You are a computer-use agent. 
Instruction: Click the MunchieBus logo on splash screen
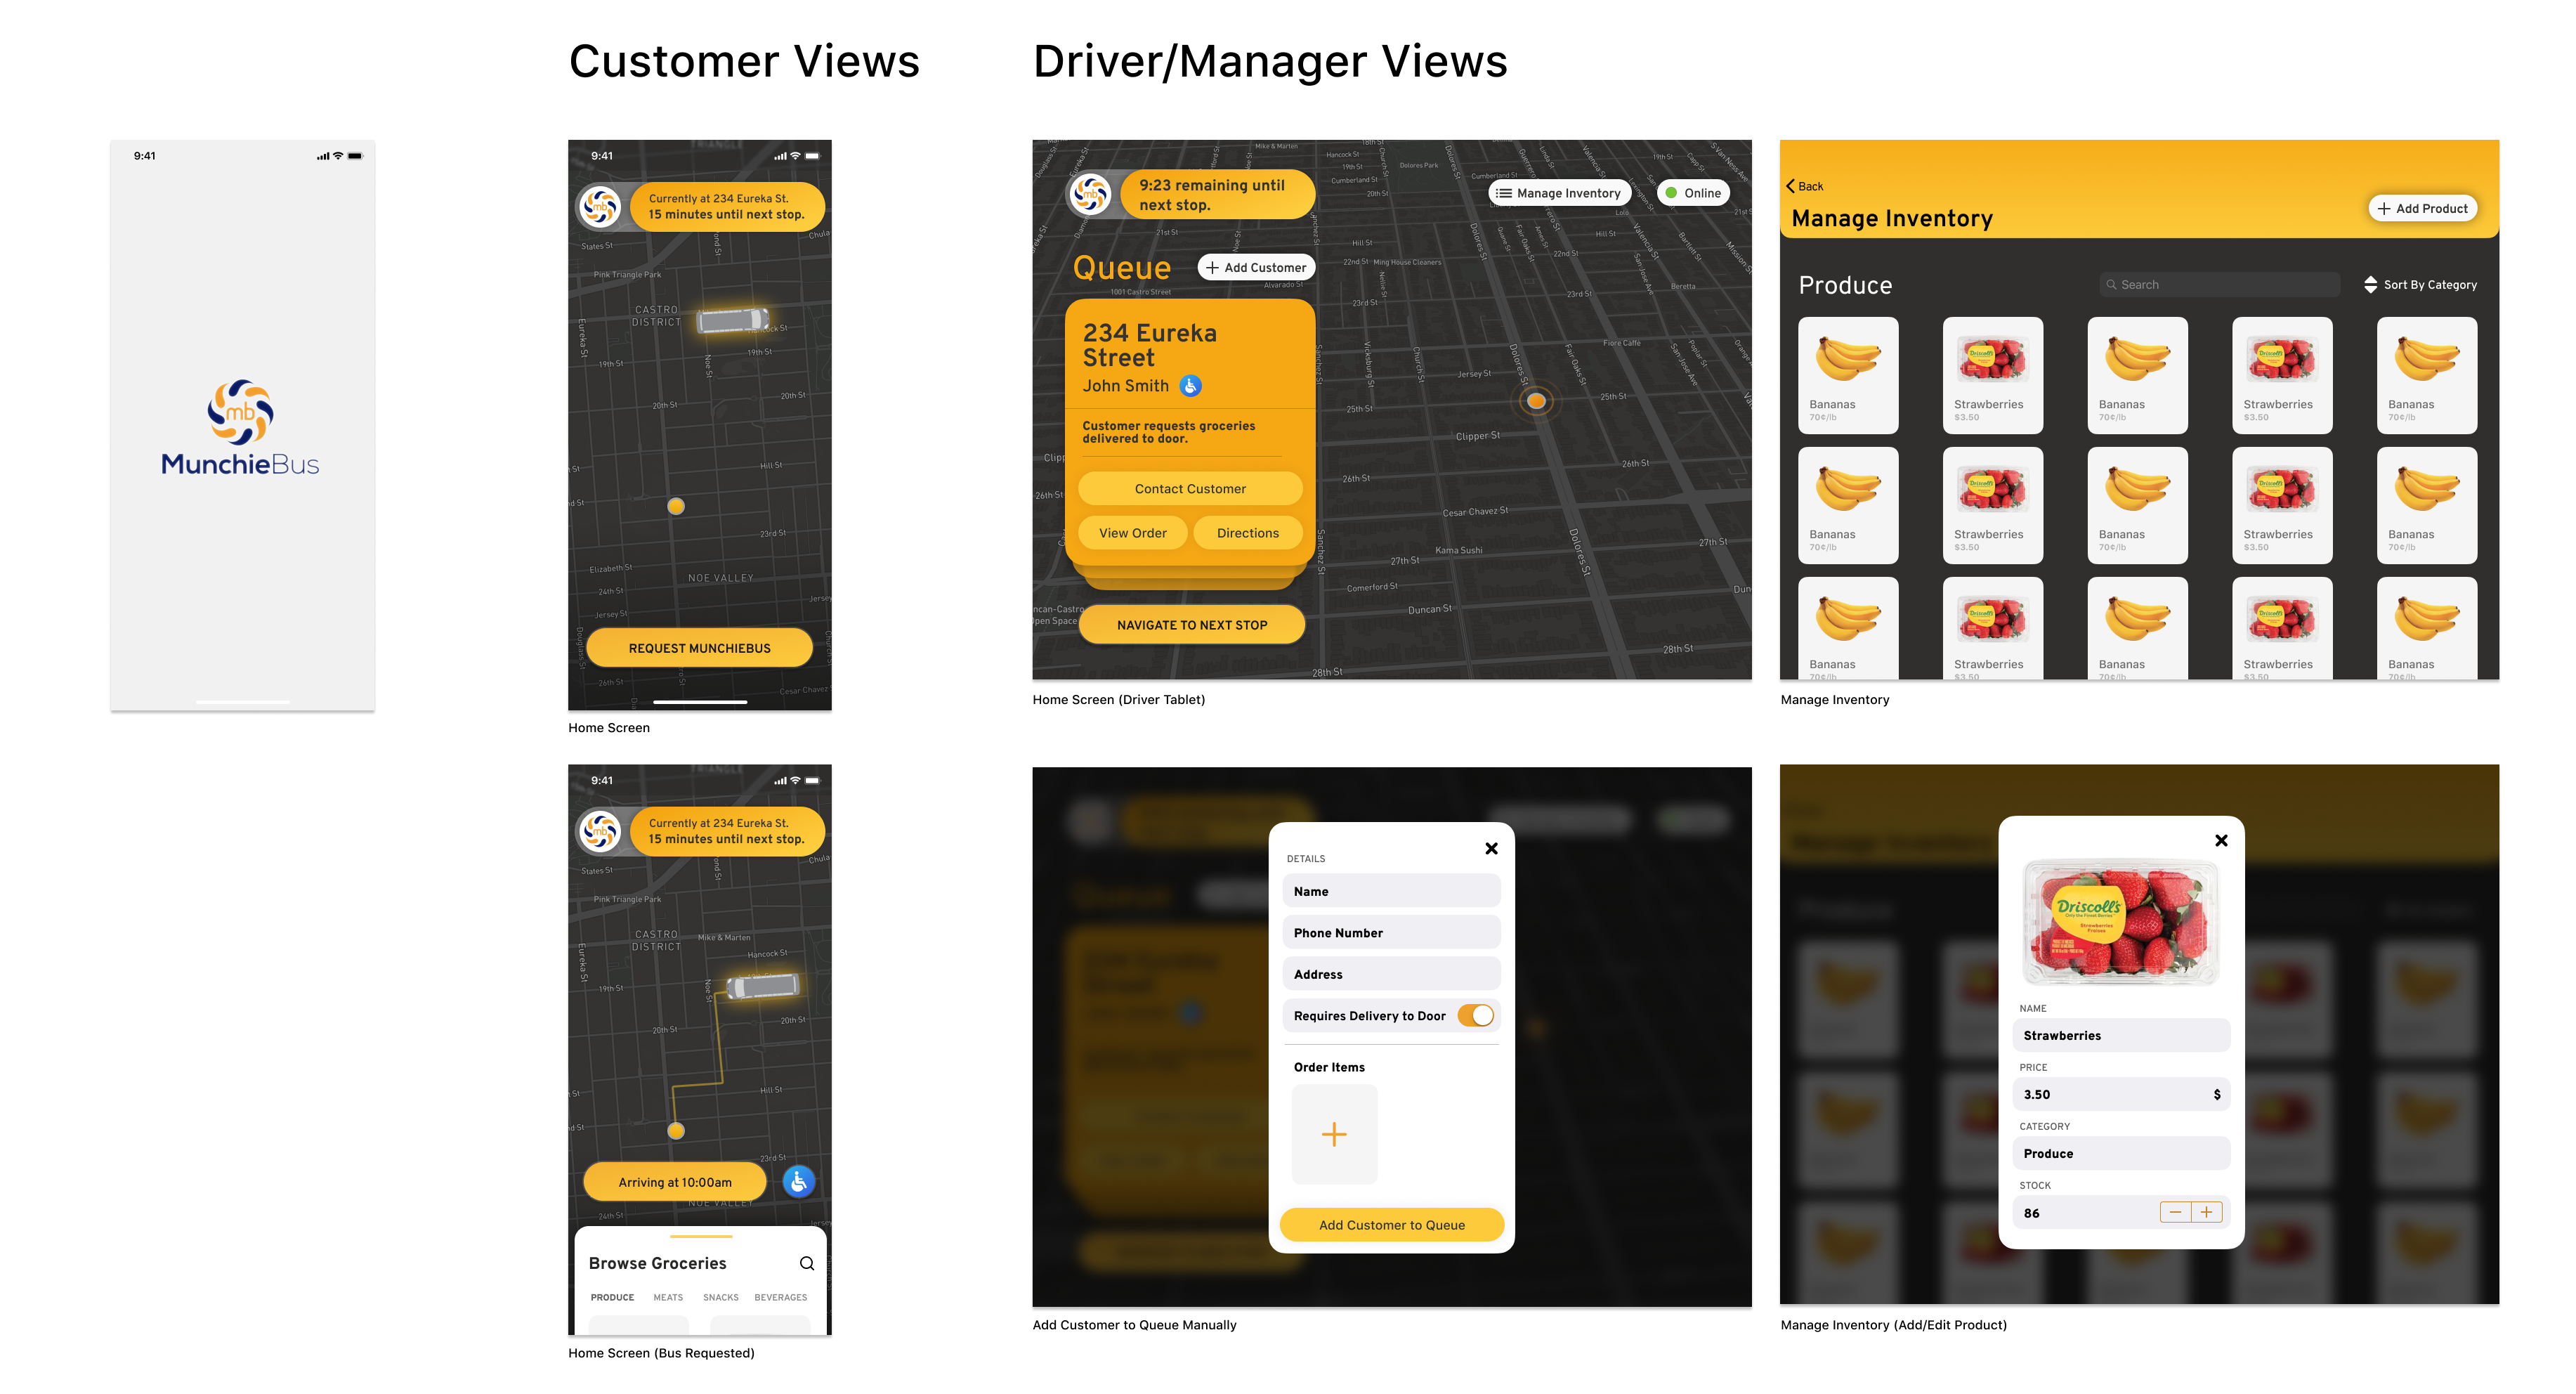point(240,426)
